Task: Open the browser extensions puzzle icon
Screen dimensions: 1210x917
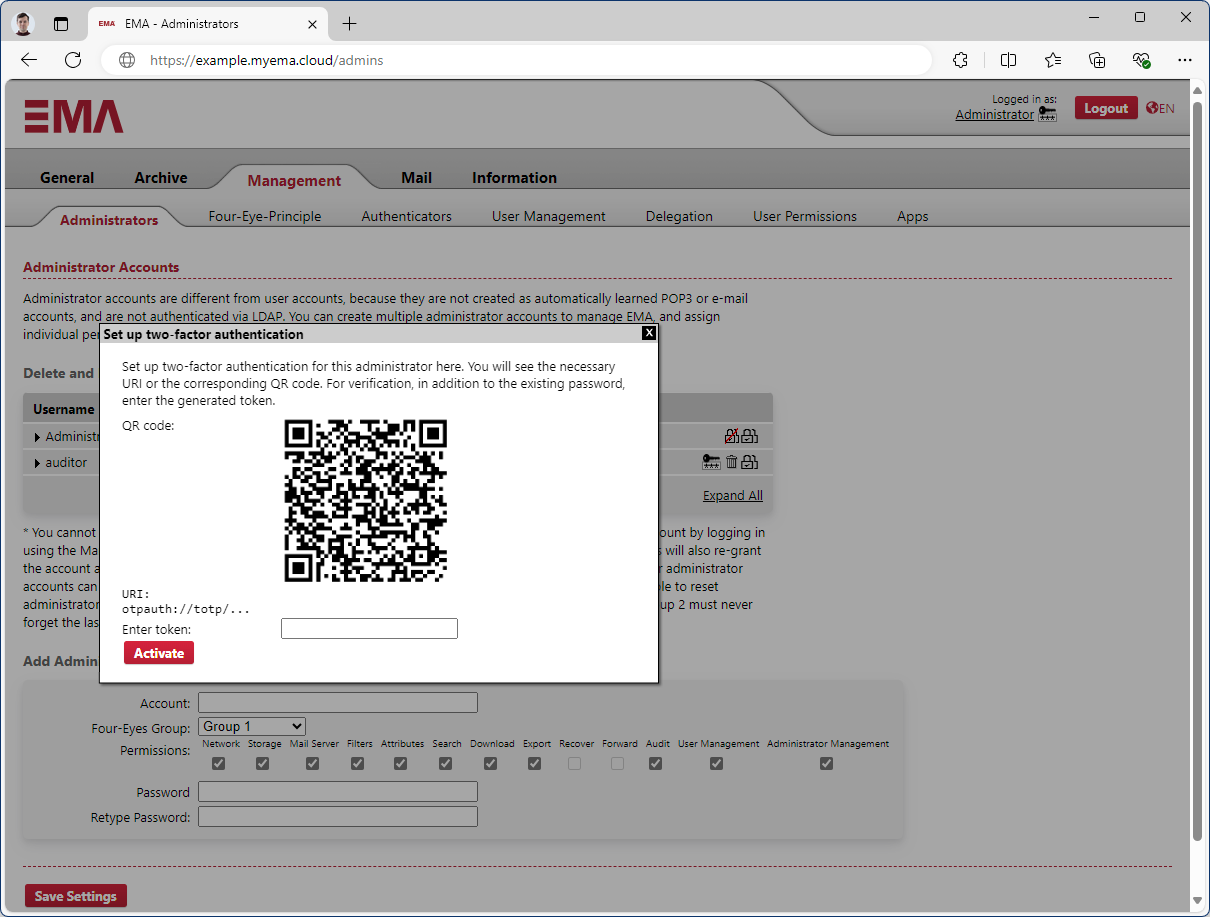Action: coord(960,60)
